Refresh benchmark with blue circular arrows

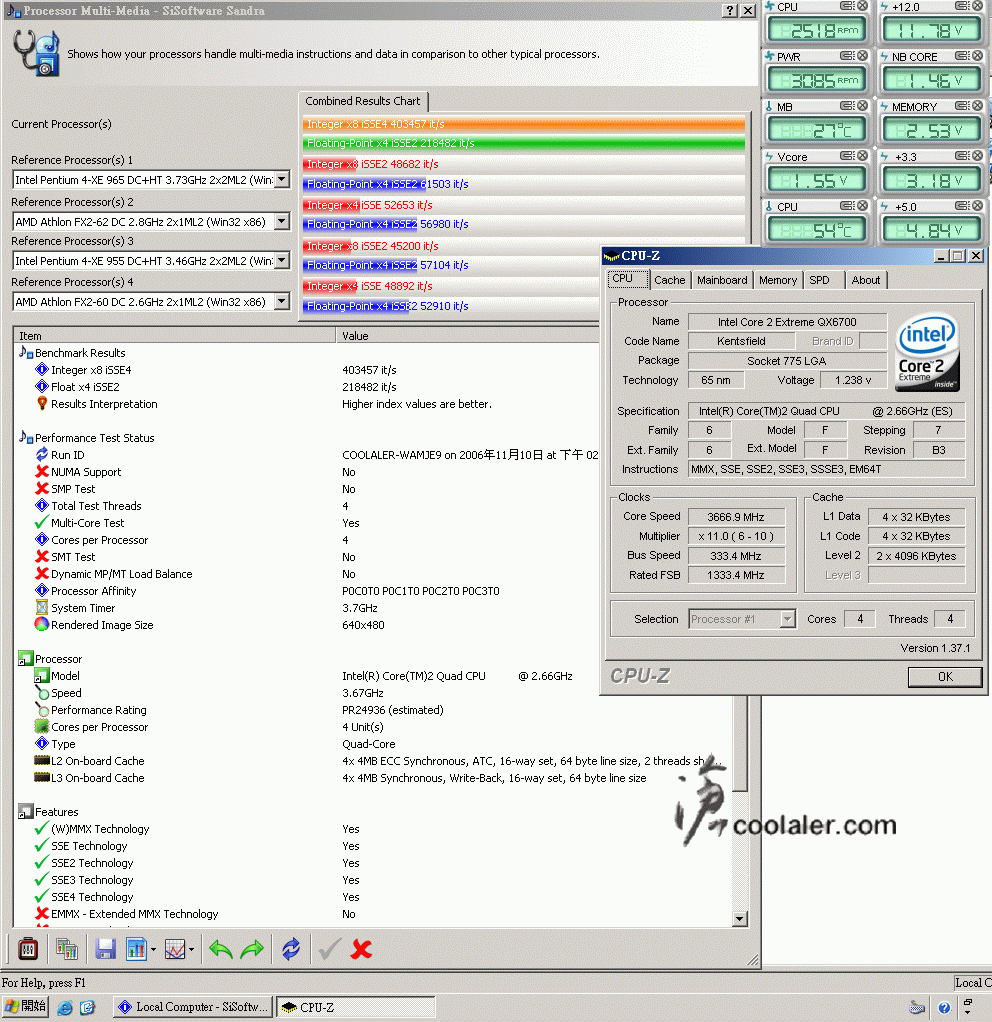[291, 949]
